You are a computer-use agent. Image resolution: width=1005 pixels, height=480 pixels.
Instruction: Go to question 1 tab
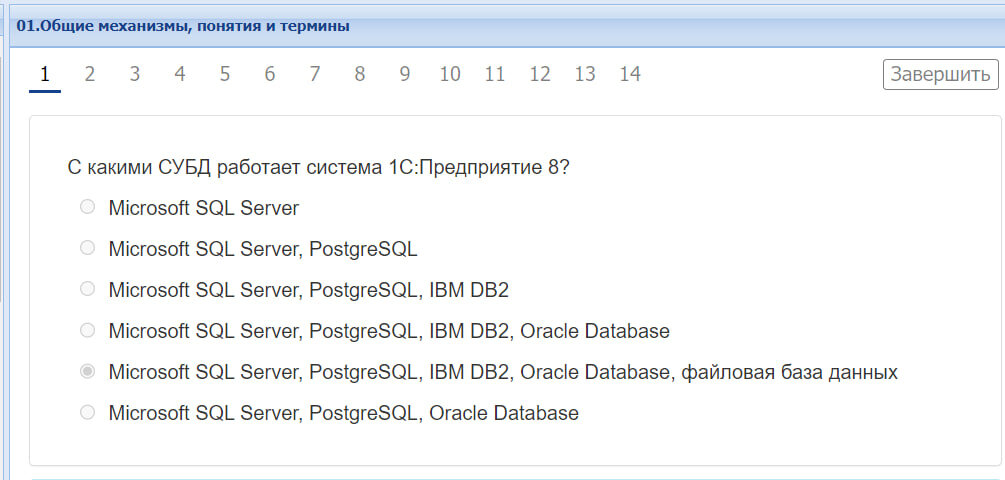(45, 75)
